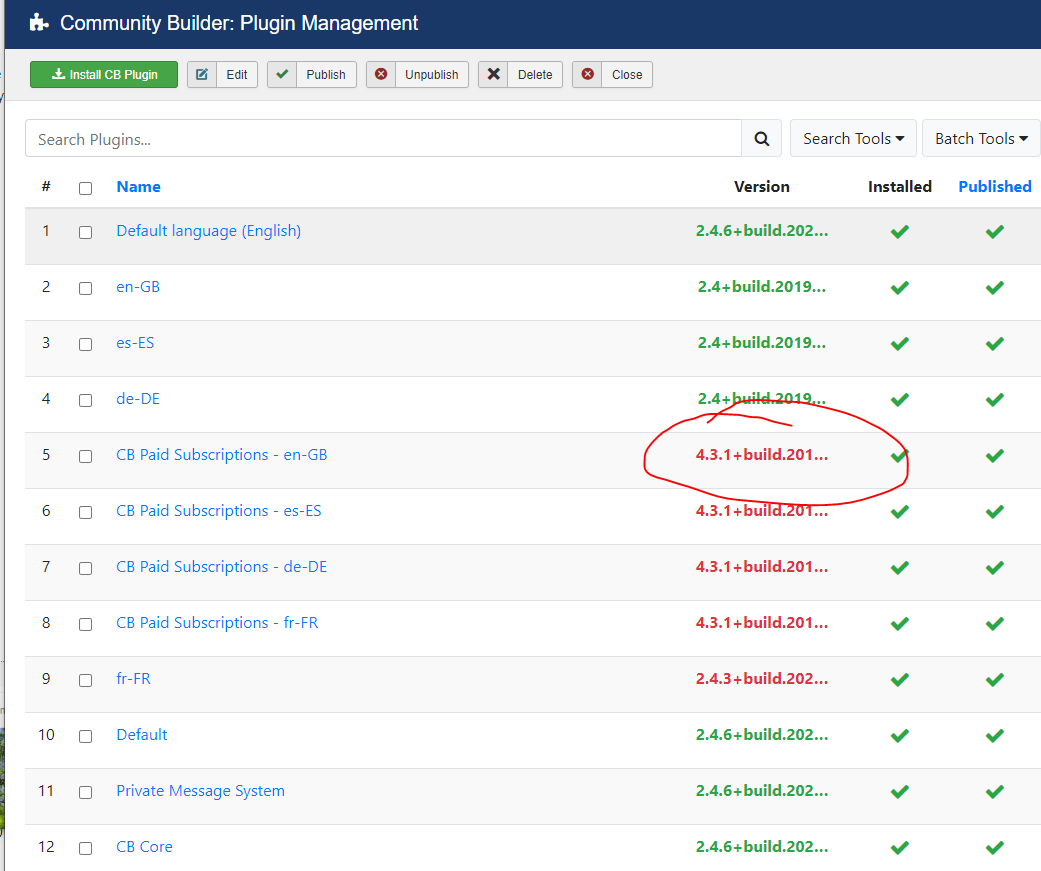1041x871 pixels.
Task: Sort plugins by Published column
Action: [995, 187]
